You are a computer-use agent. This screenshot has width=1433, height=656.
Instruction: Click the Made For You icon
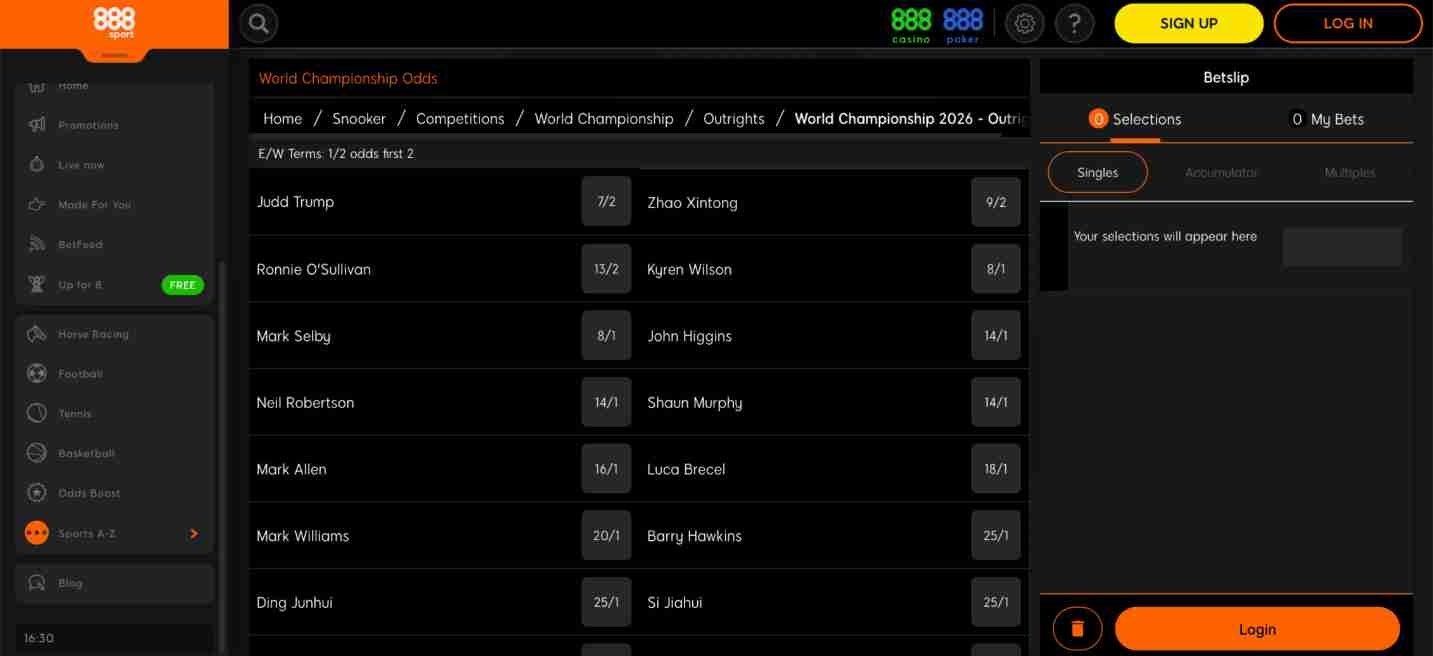pyautogui.click(x=37, y=205)
